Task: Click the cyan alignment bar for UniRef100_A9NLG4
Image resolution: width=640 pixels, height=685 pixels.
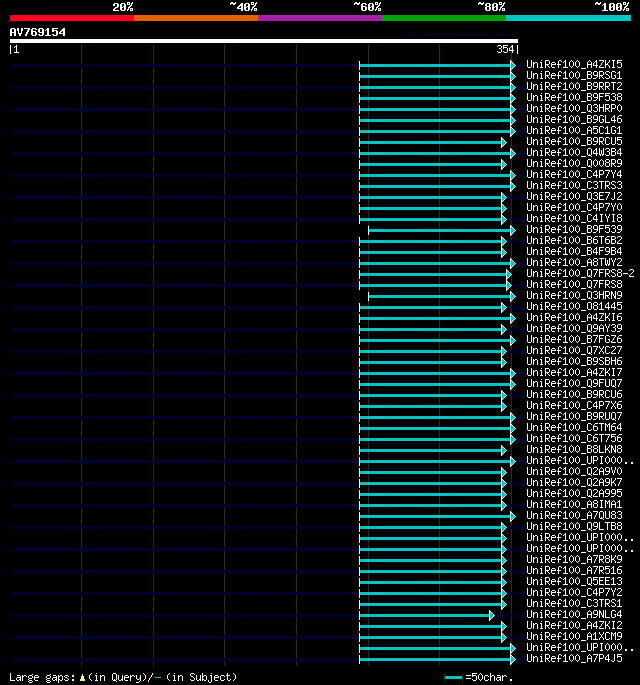Action: (427, 616)
